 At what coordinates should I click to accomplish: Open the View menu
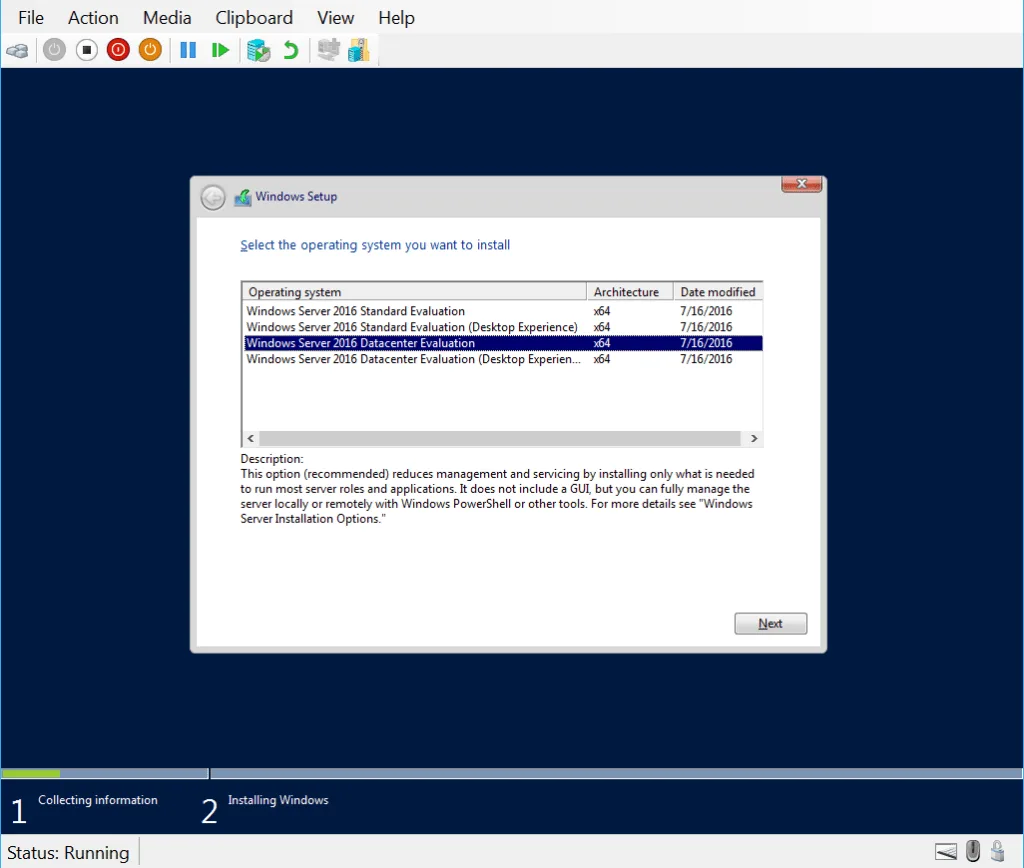tap(336, 18)
